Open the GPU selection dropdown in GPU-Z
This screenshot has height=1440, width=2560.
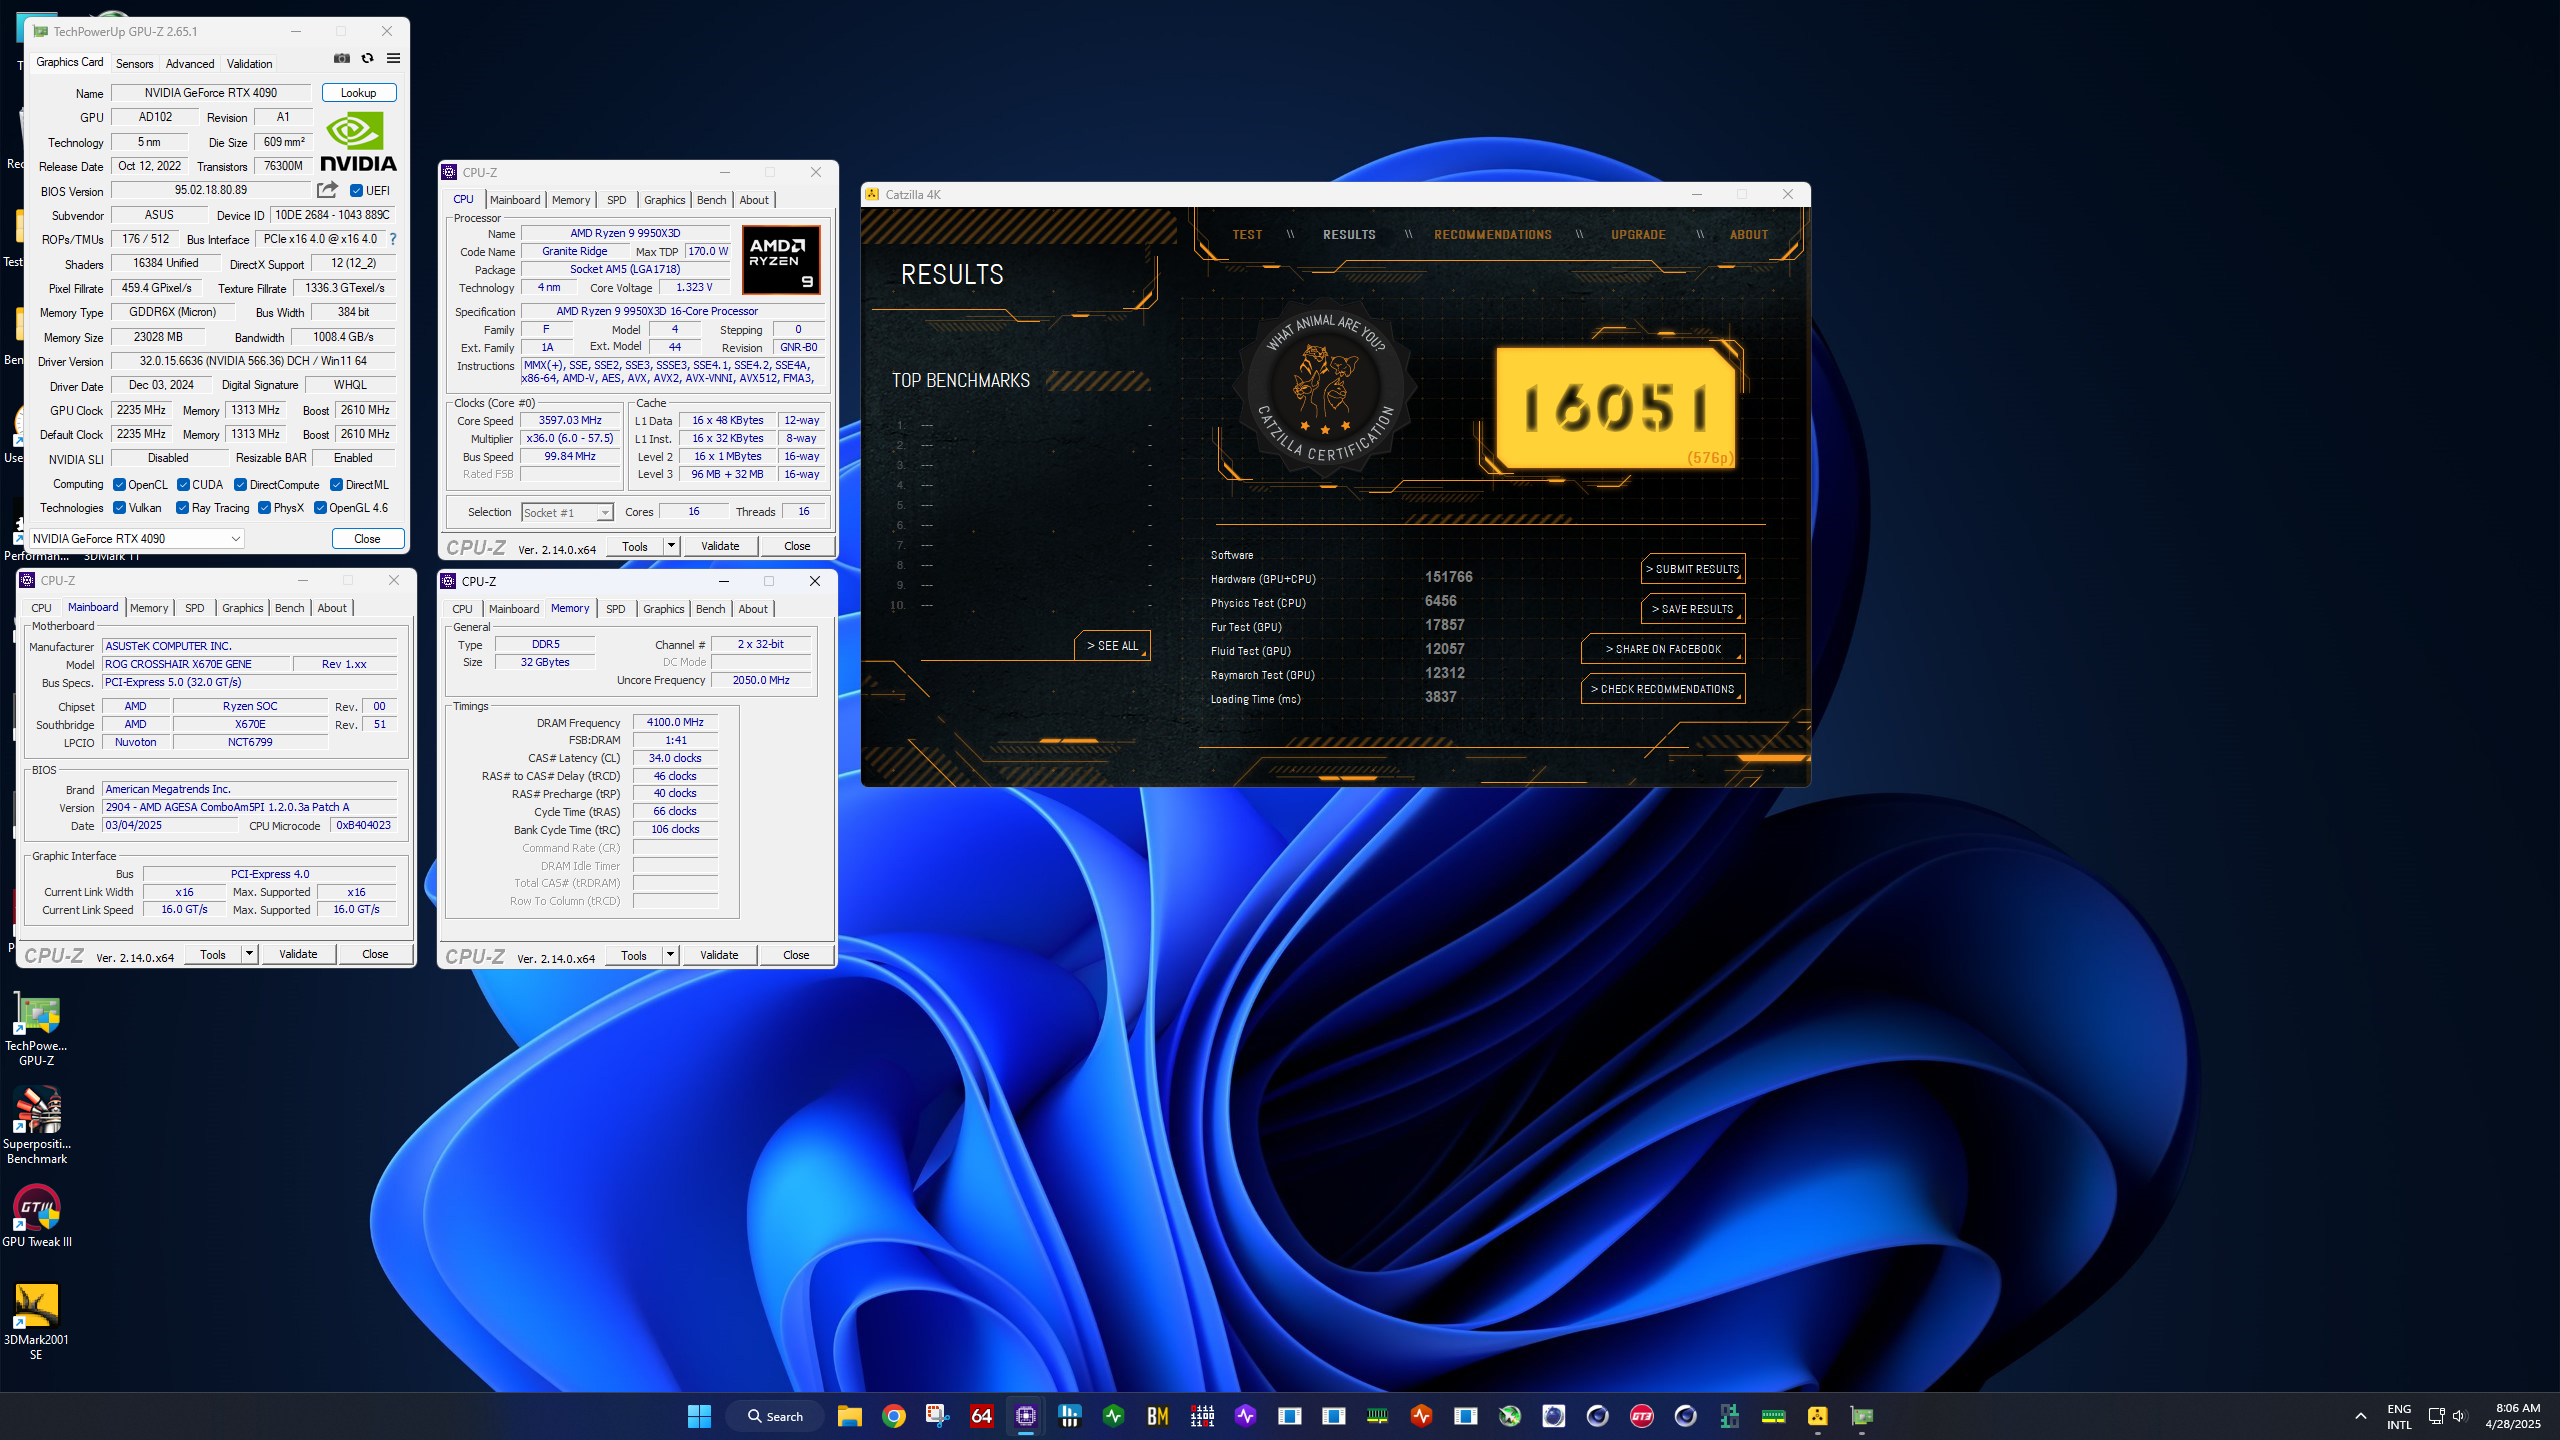pos(136,539)
